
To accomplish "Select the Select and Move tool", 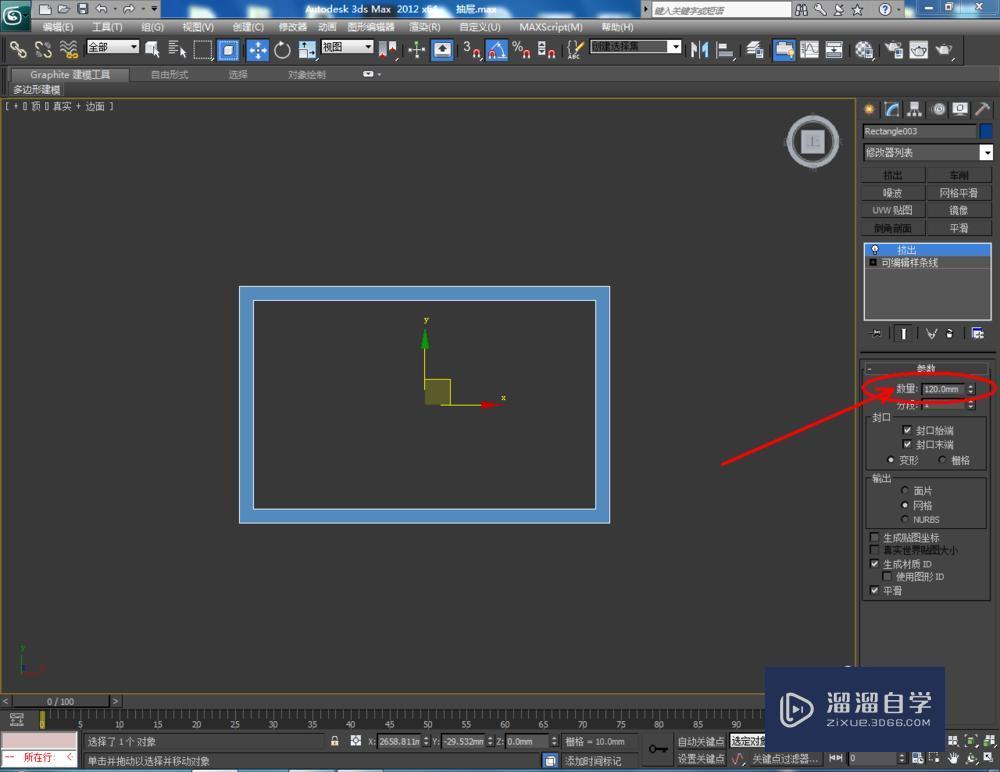I will 256,46.
